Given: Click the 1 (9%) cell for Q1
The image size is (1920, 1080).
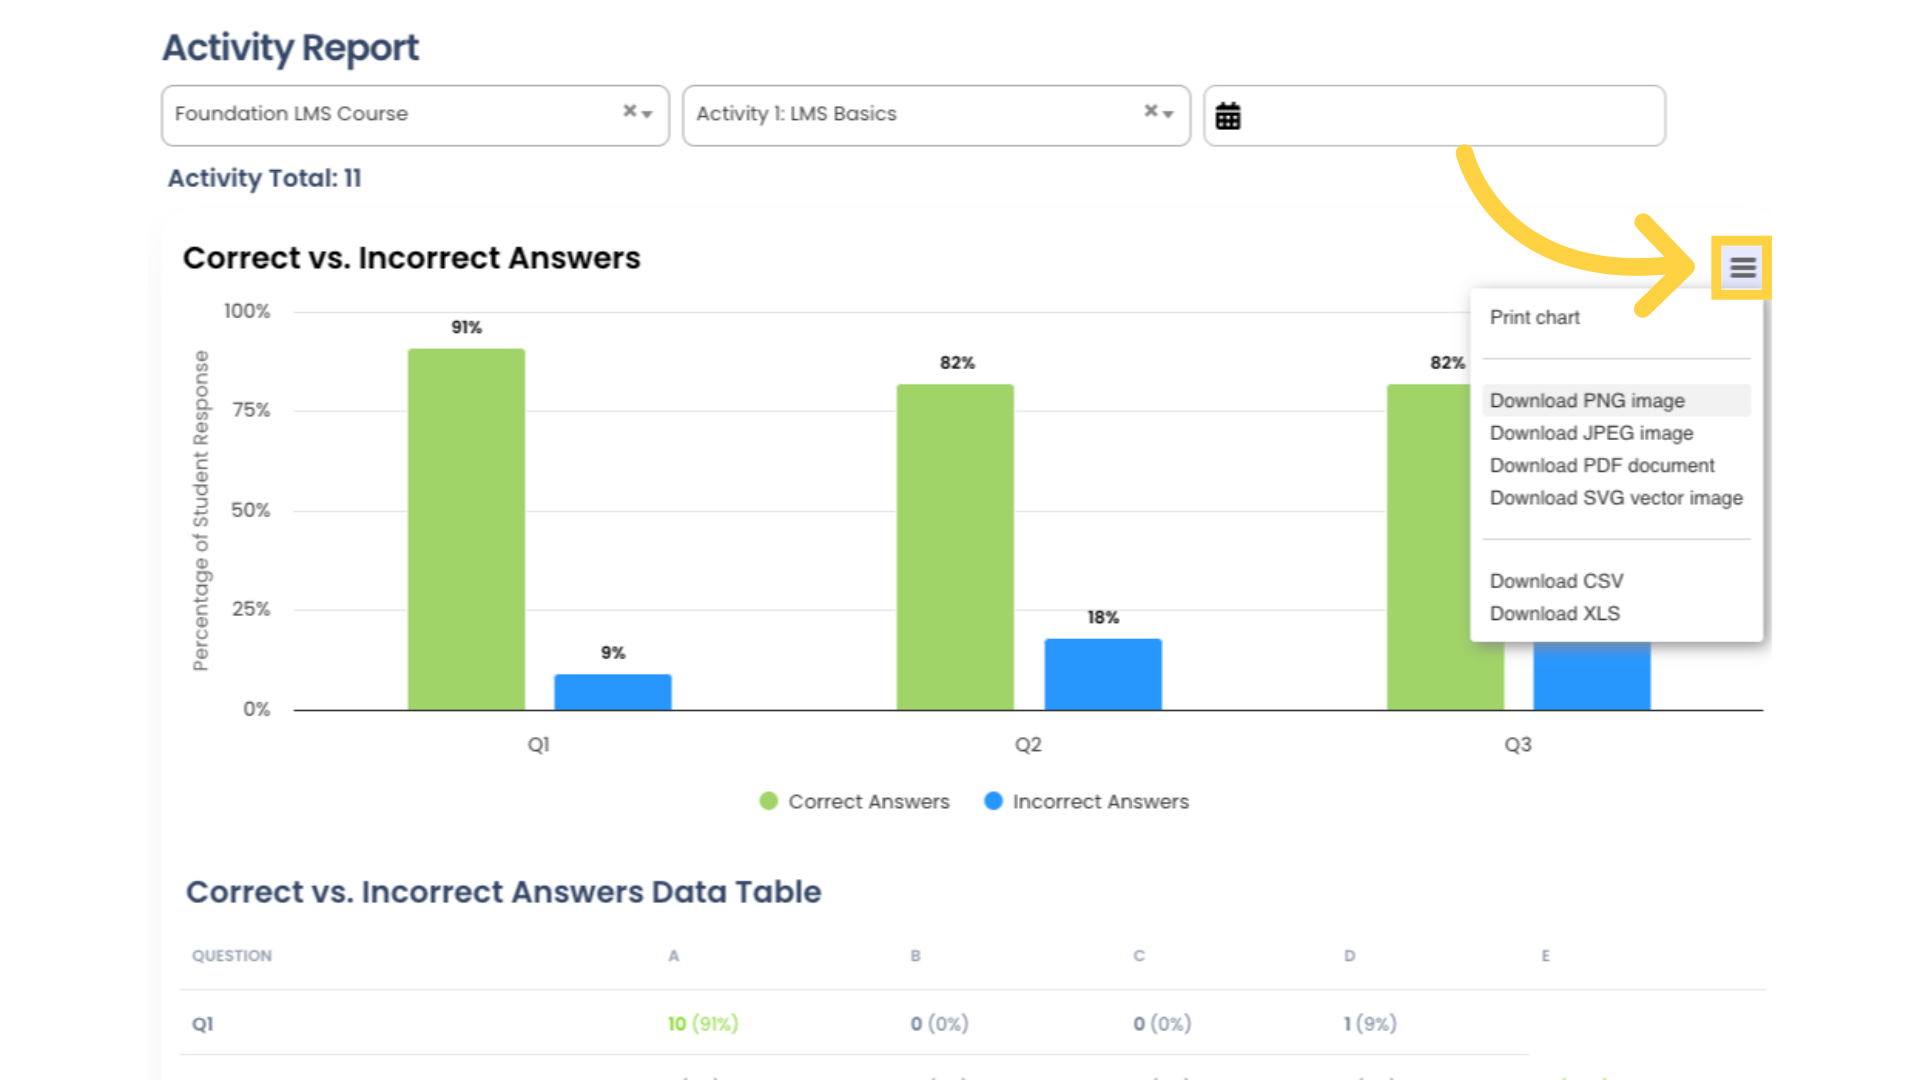Looking at the screenshot, I should (1370, 1024).
